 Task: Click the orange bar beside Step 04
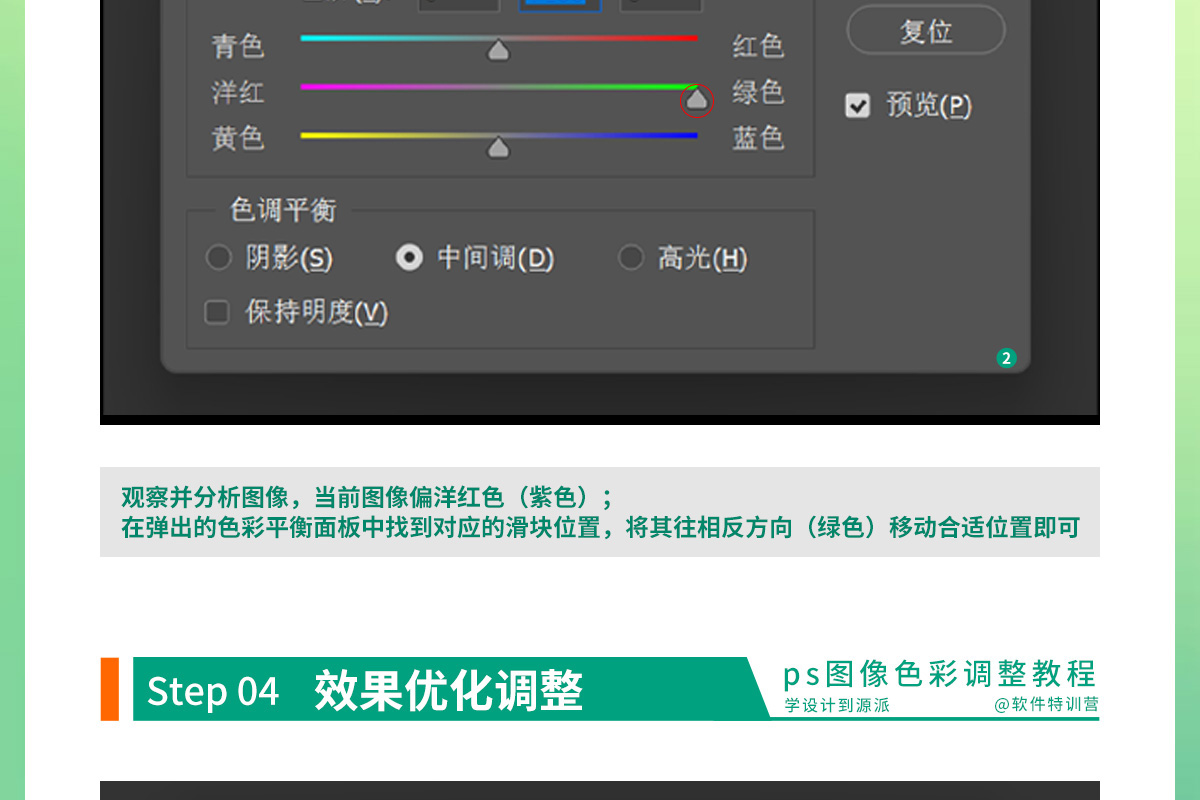tap(109, 689)
